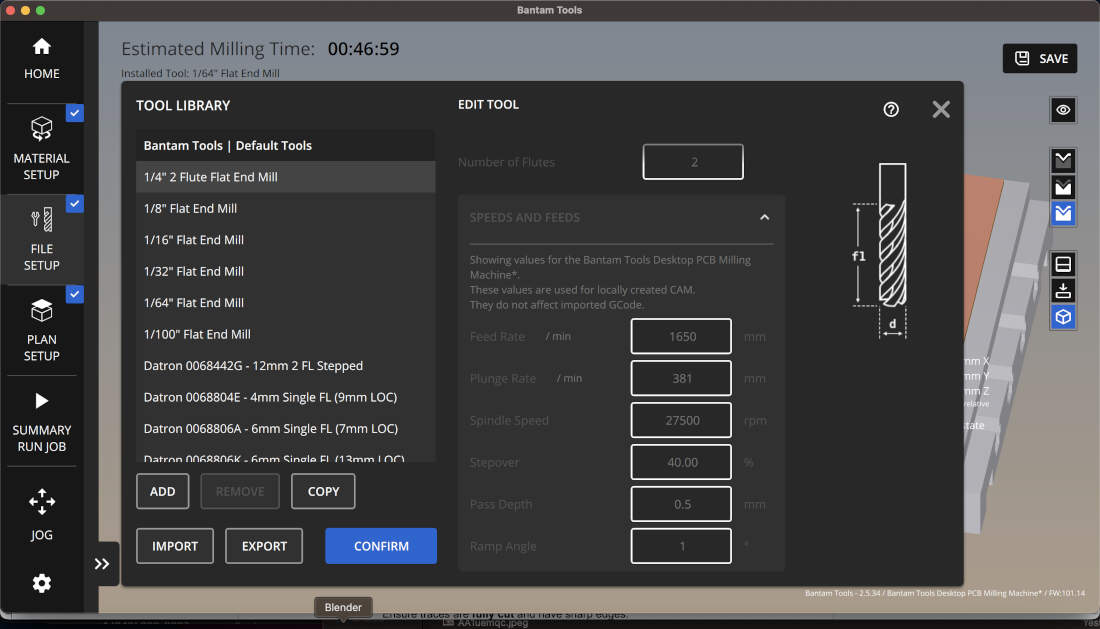
Task: Click Installed Tool 1/64" Flat End Mill text
Action: tap(200, 73)
